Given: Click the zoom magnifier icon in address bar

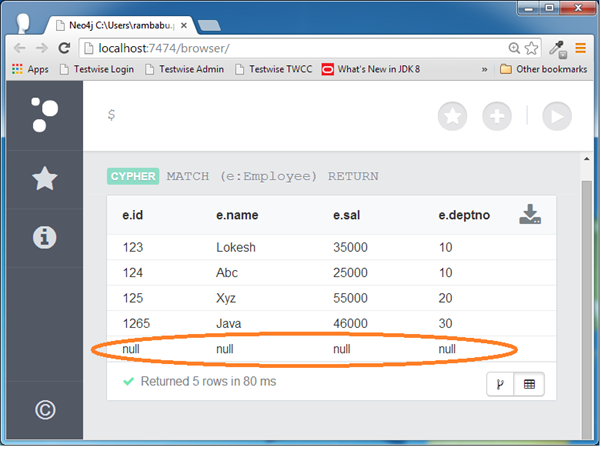Looking at the screenshot, I should click(x=514, y=48).
